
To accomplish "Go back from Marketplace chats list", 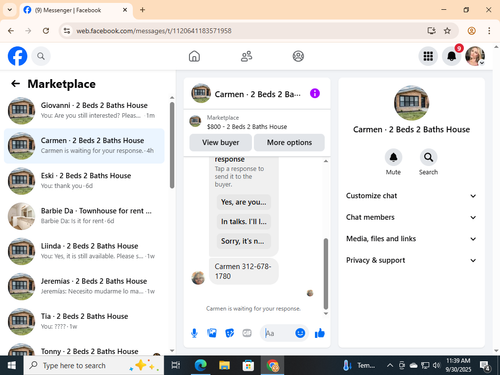I will [x=16, y=84].
